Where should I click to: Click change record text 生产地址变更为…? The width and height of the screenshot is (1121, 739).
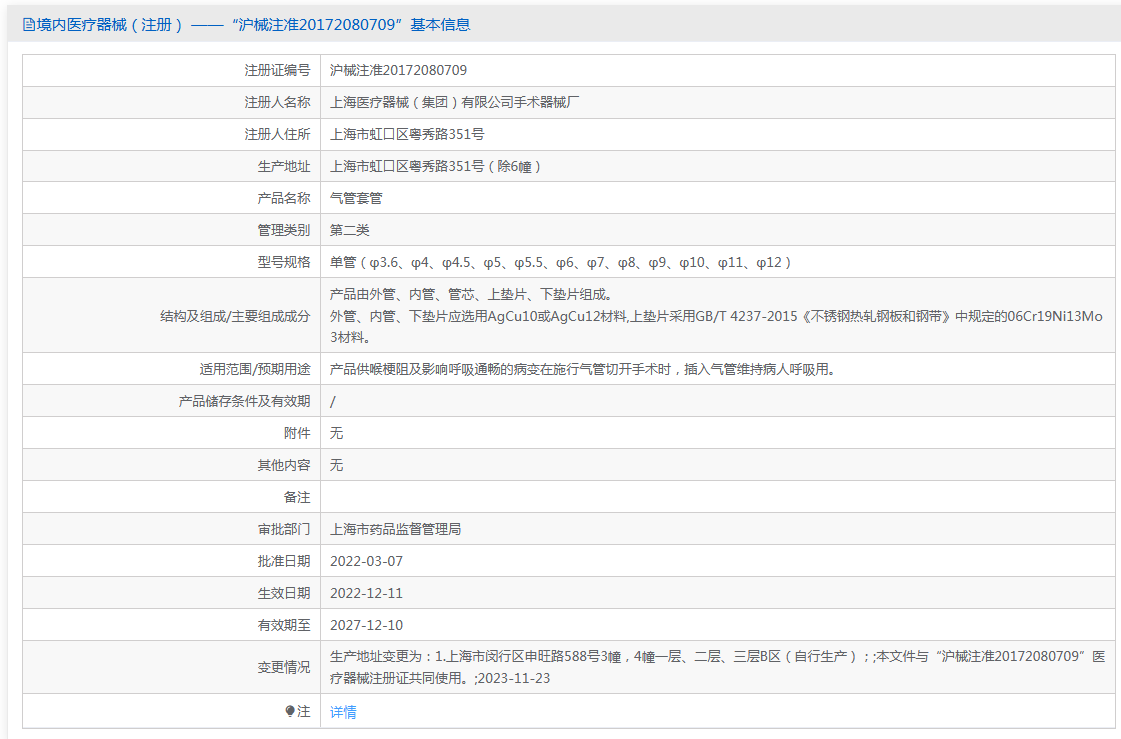(x=717, y=667)
